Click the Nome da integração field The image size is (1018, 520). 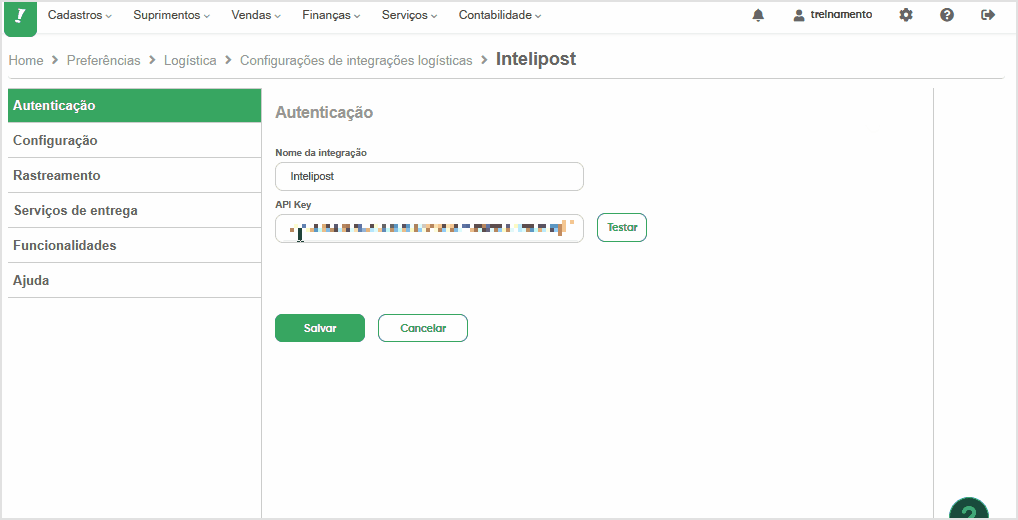pos(429,177)
